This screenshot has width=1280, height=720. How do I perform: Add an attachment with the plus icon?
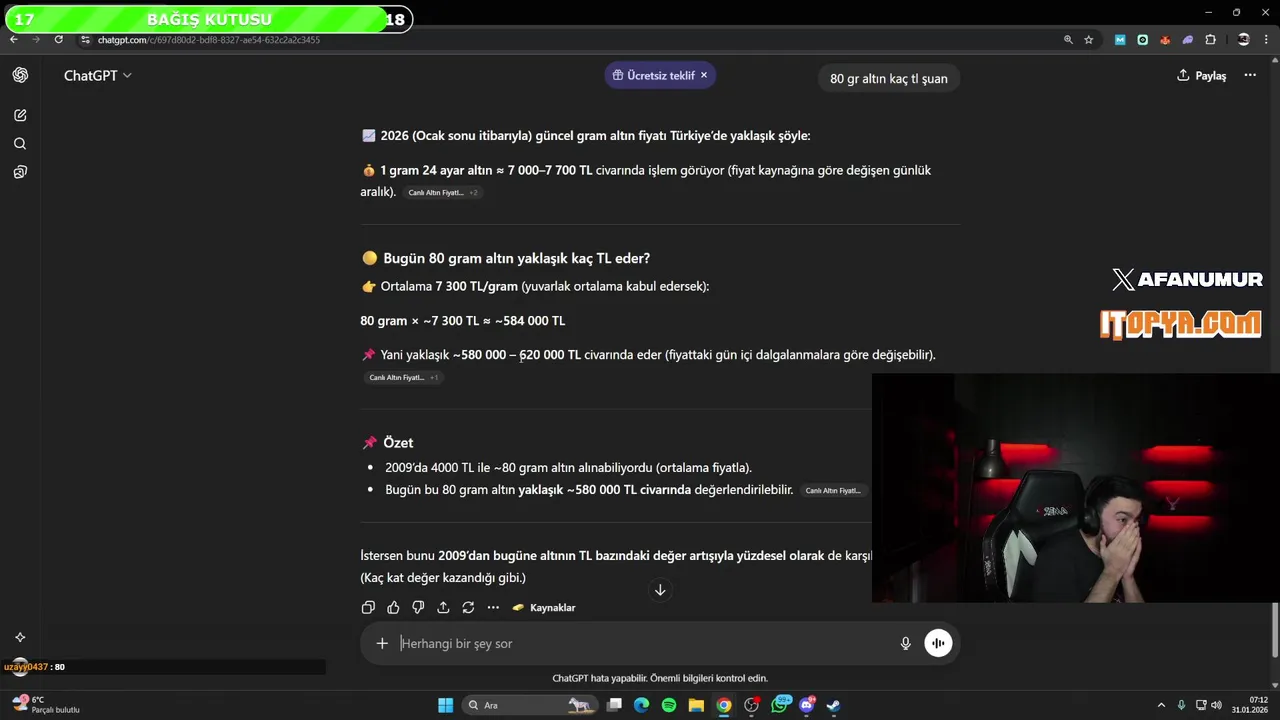(x=382, y=643)
